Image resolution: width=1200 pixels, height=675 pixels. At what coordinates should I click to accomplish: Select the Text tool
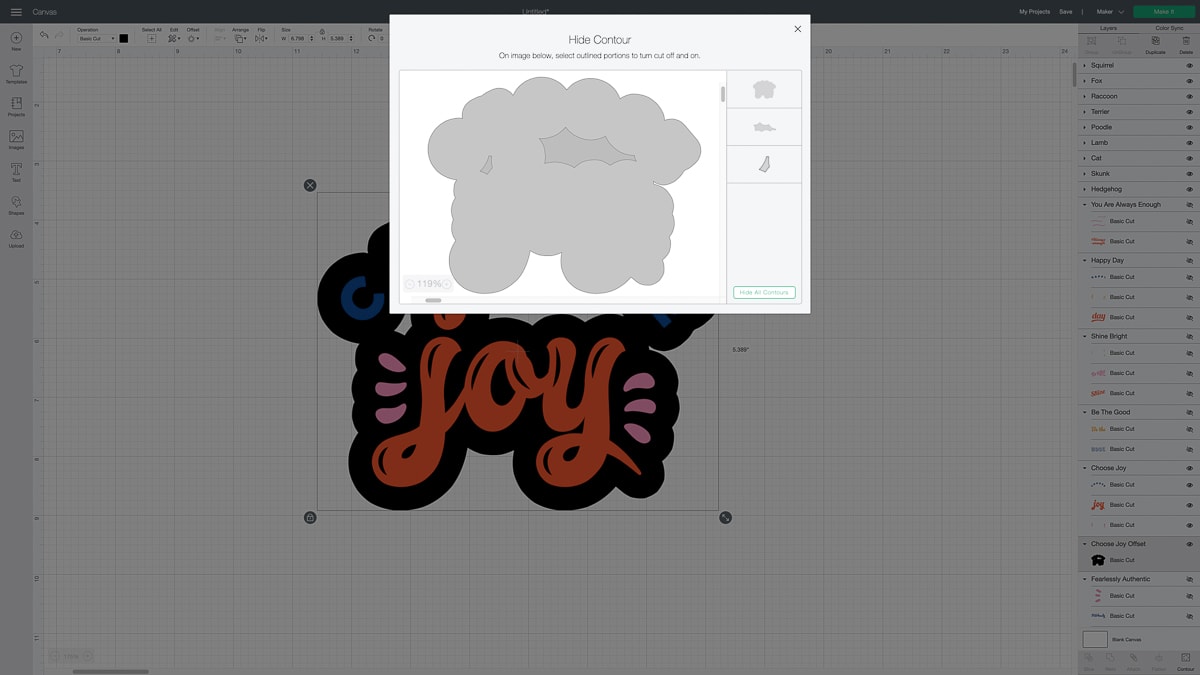[16, 172]
